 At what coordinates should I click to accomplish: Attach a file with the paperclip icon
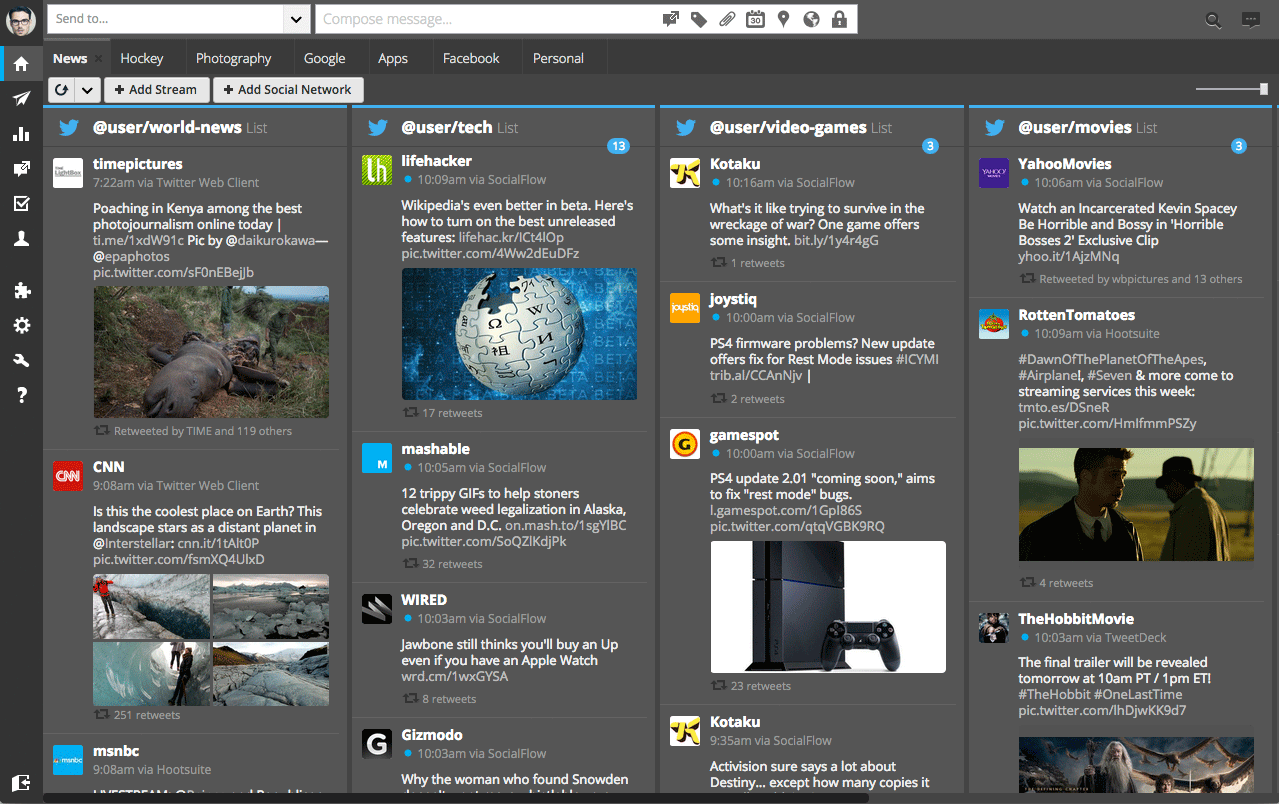727,19
